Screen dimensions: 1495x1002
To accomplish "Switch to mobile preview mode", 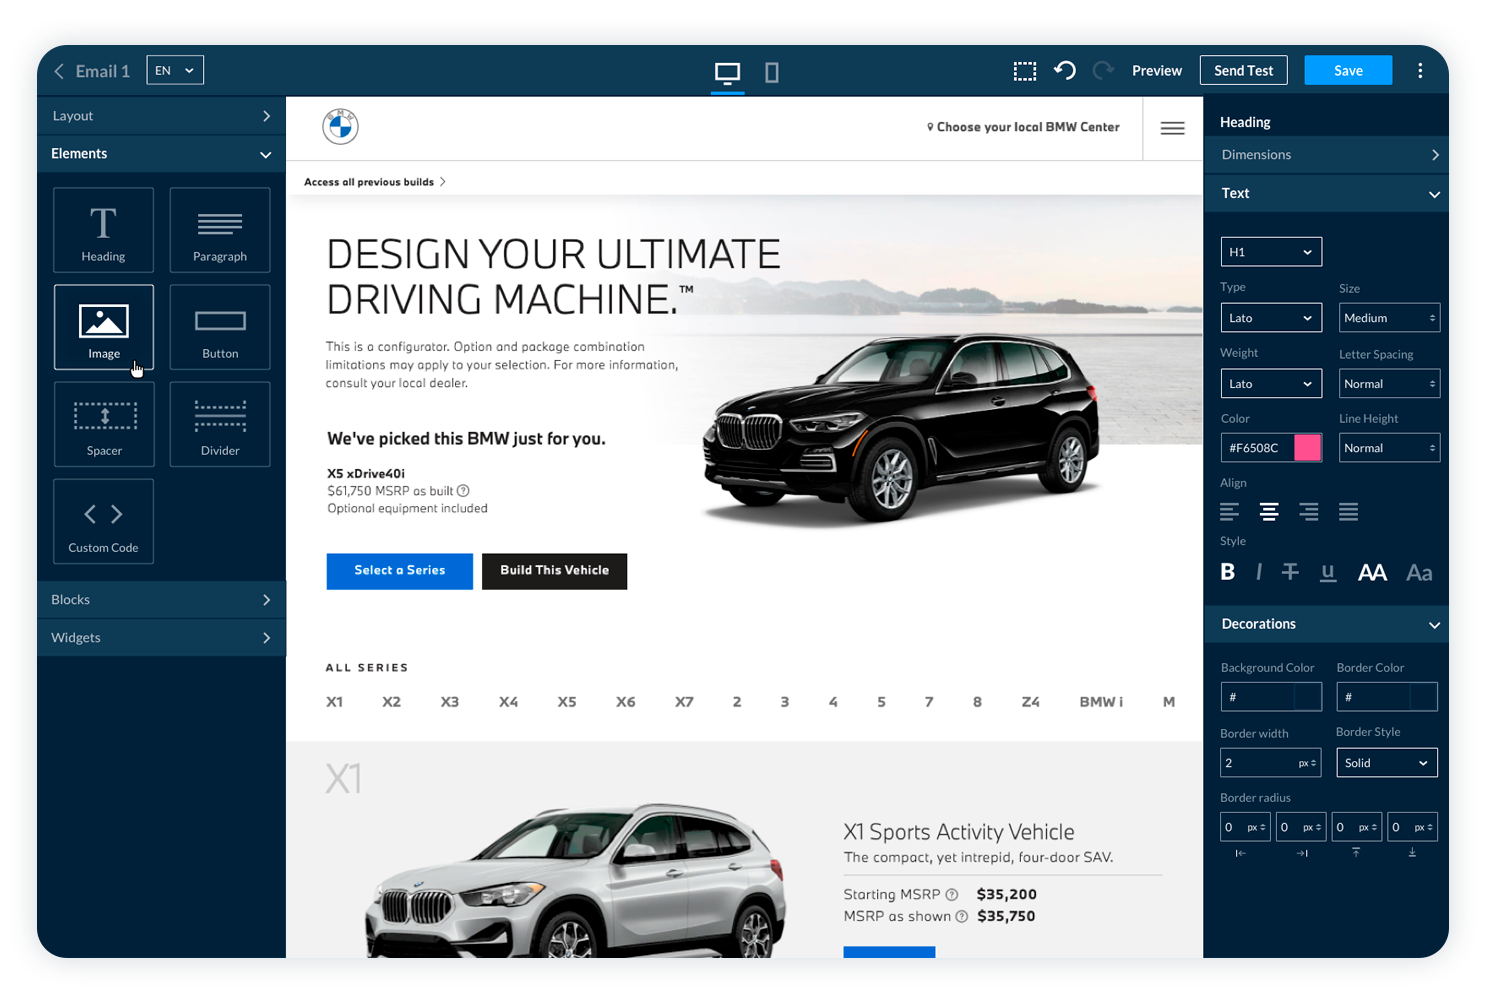I will pyautogui.click(x=772, y=72).
